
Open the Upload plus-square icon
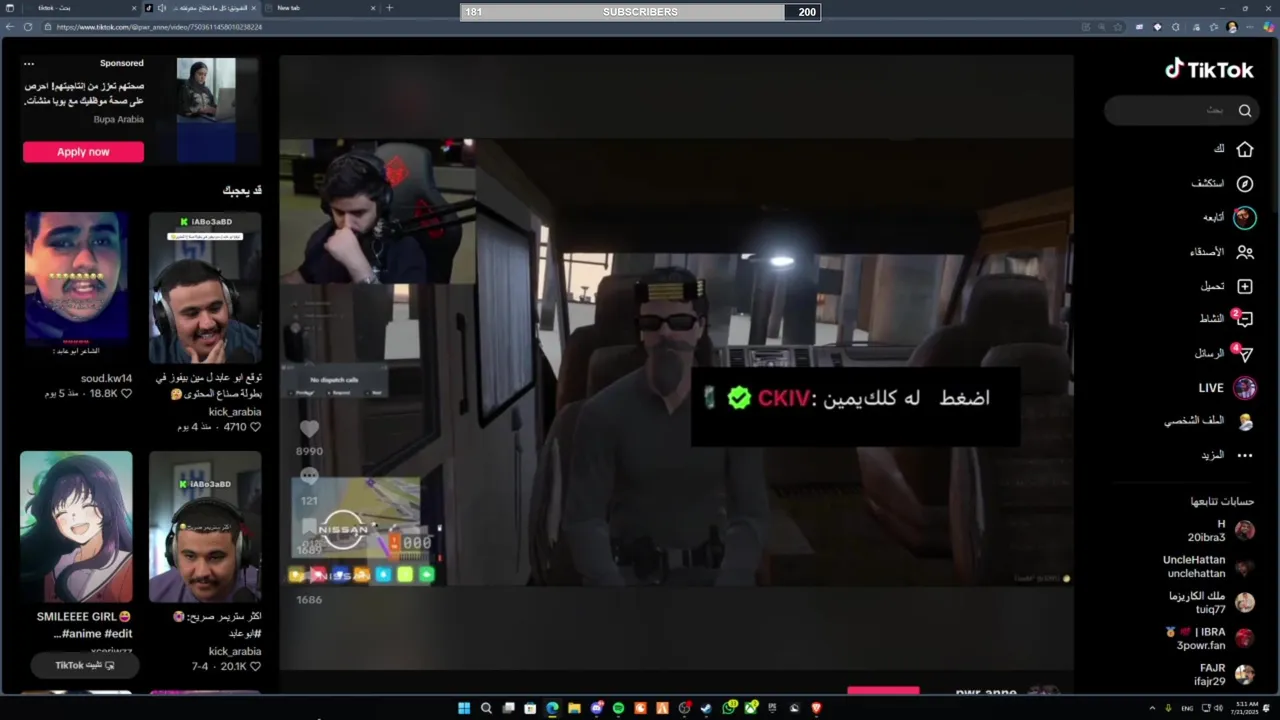tap(1245, 286)
